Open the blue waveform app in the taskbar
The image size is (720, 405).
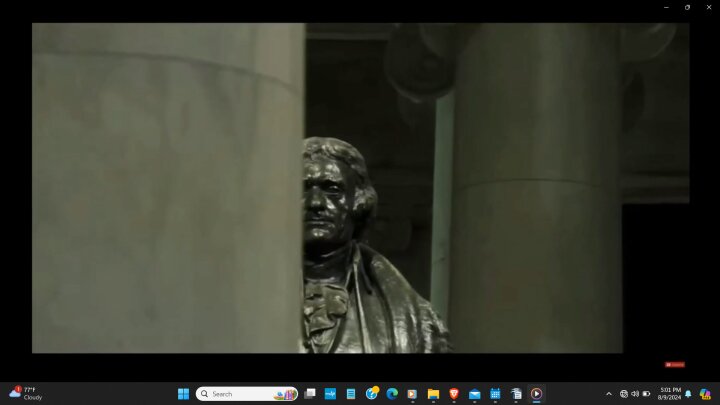tap(330, 394)
